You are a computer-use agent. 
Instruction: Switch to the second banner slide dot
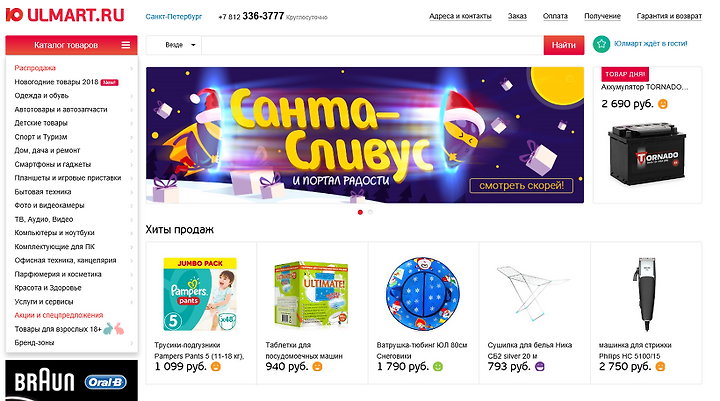coord(370,212)
